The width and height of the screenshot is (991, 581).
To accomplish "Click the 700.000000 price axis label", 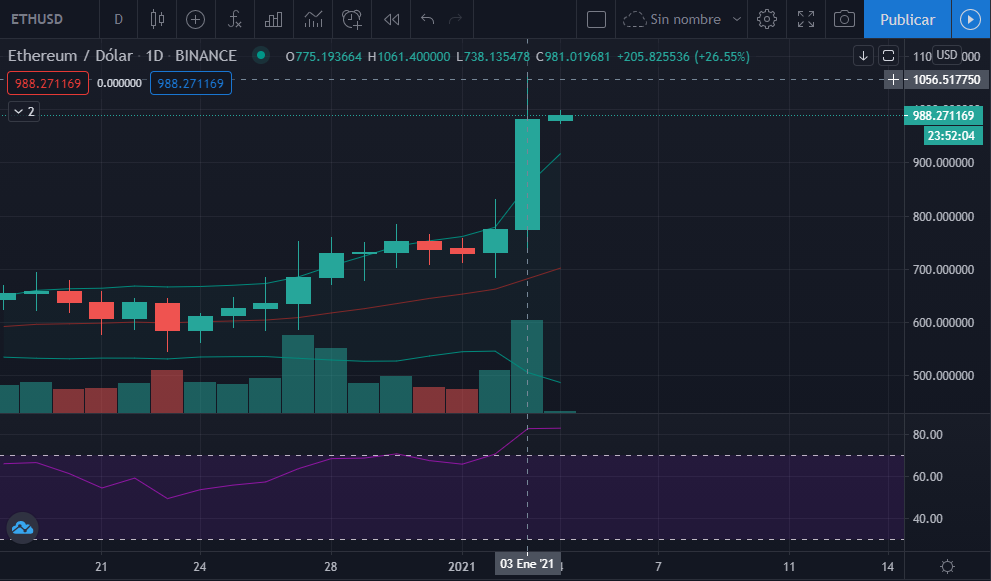I will (x=943, y=269).
